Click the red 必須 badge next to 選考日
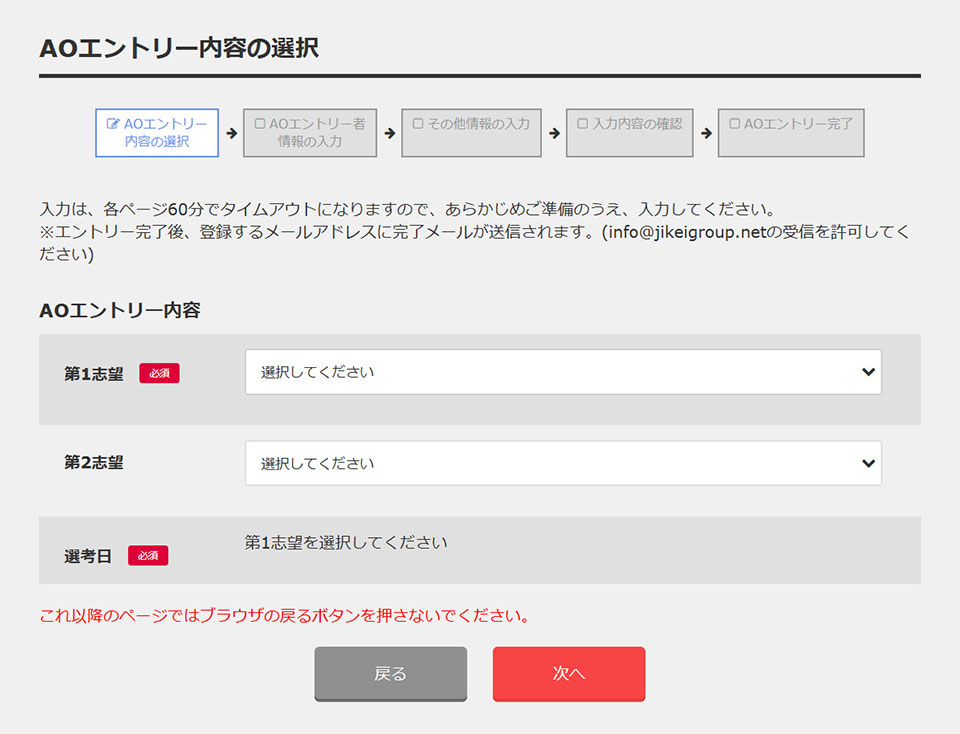This screenshot has width=960, height=734. (148, 555)
